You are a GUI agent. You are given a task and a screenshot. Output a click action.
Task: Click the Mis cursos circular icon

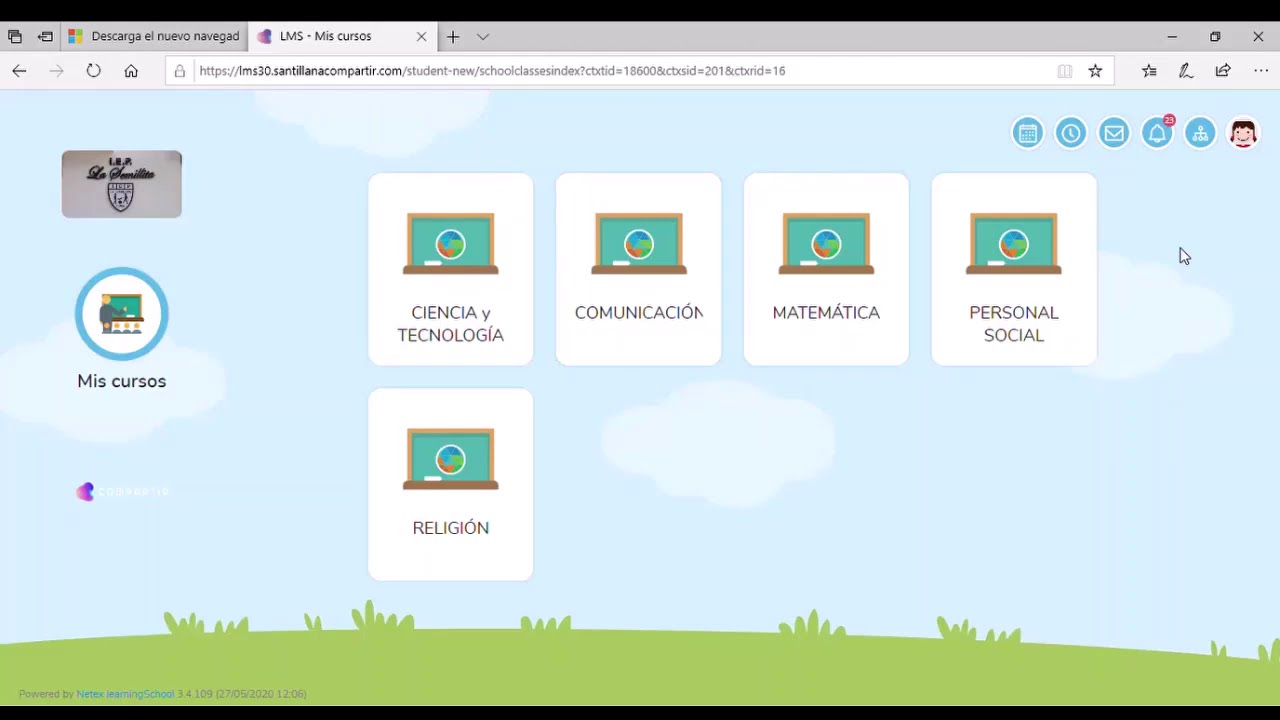click(x=122, y=314)
